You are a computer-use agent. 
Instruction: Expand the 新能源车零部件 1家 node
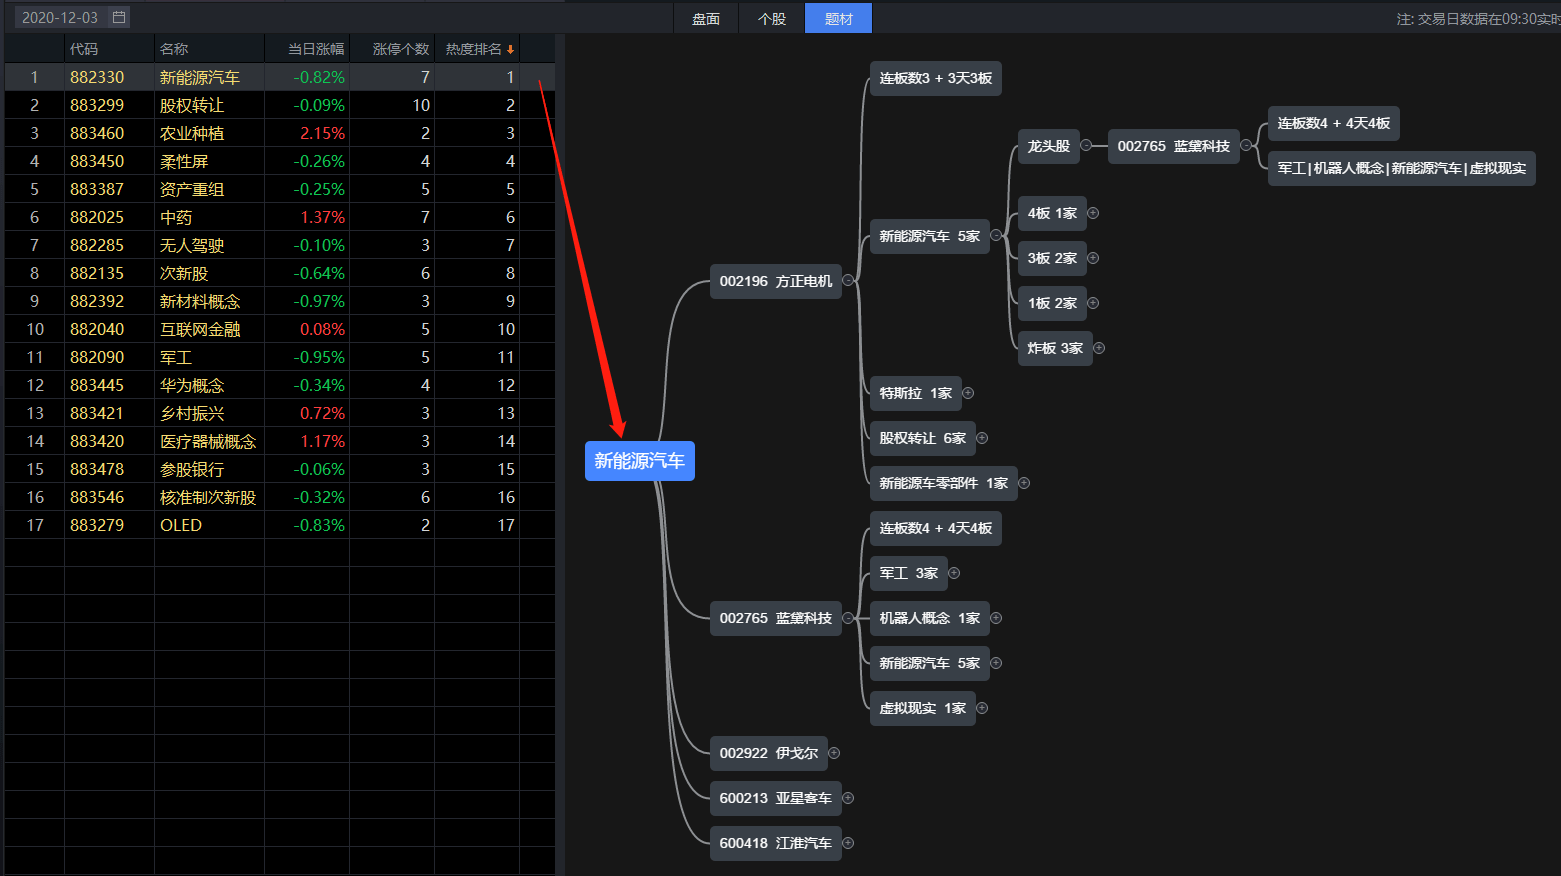pos(1024,483)
